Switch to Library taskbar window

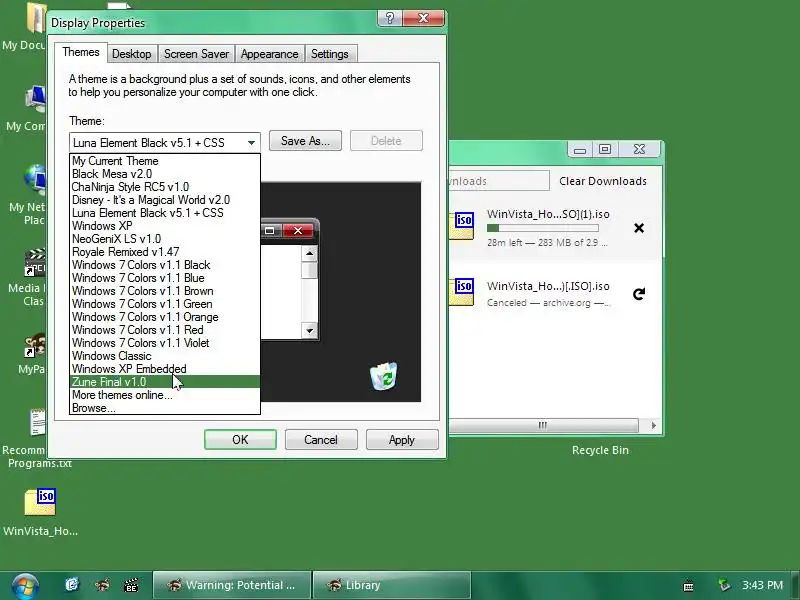point(391,585)
